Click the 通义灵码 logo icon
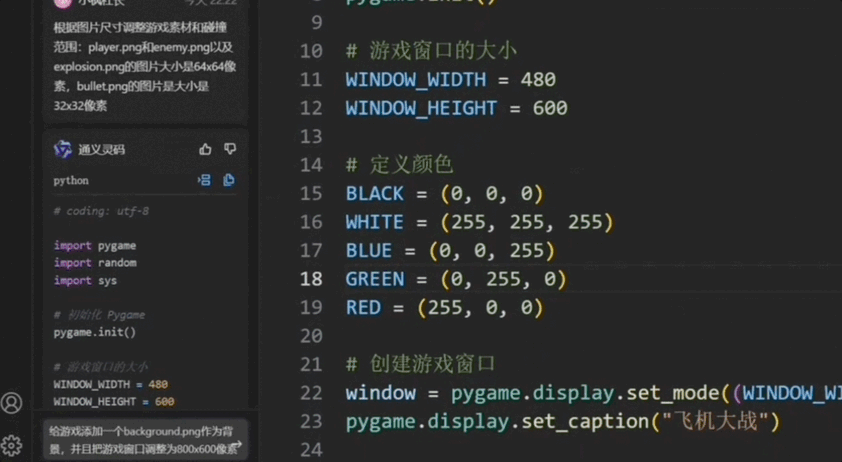 click(63, 149)
